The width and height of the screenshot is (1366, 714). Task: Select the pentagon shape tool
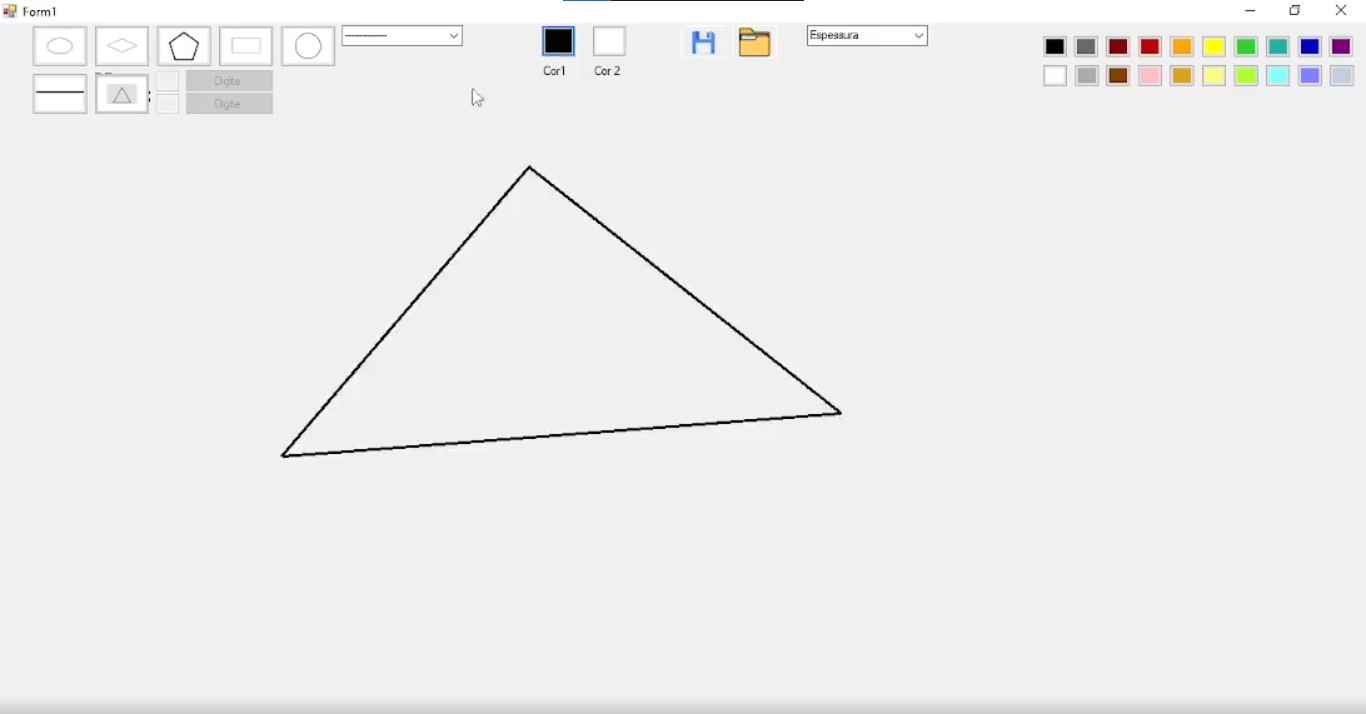click(184, 46)
